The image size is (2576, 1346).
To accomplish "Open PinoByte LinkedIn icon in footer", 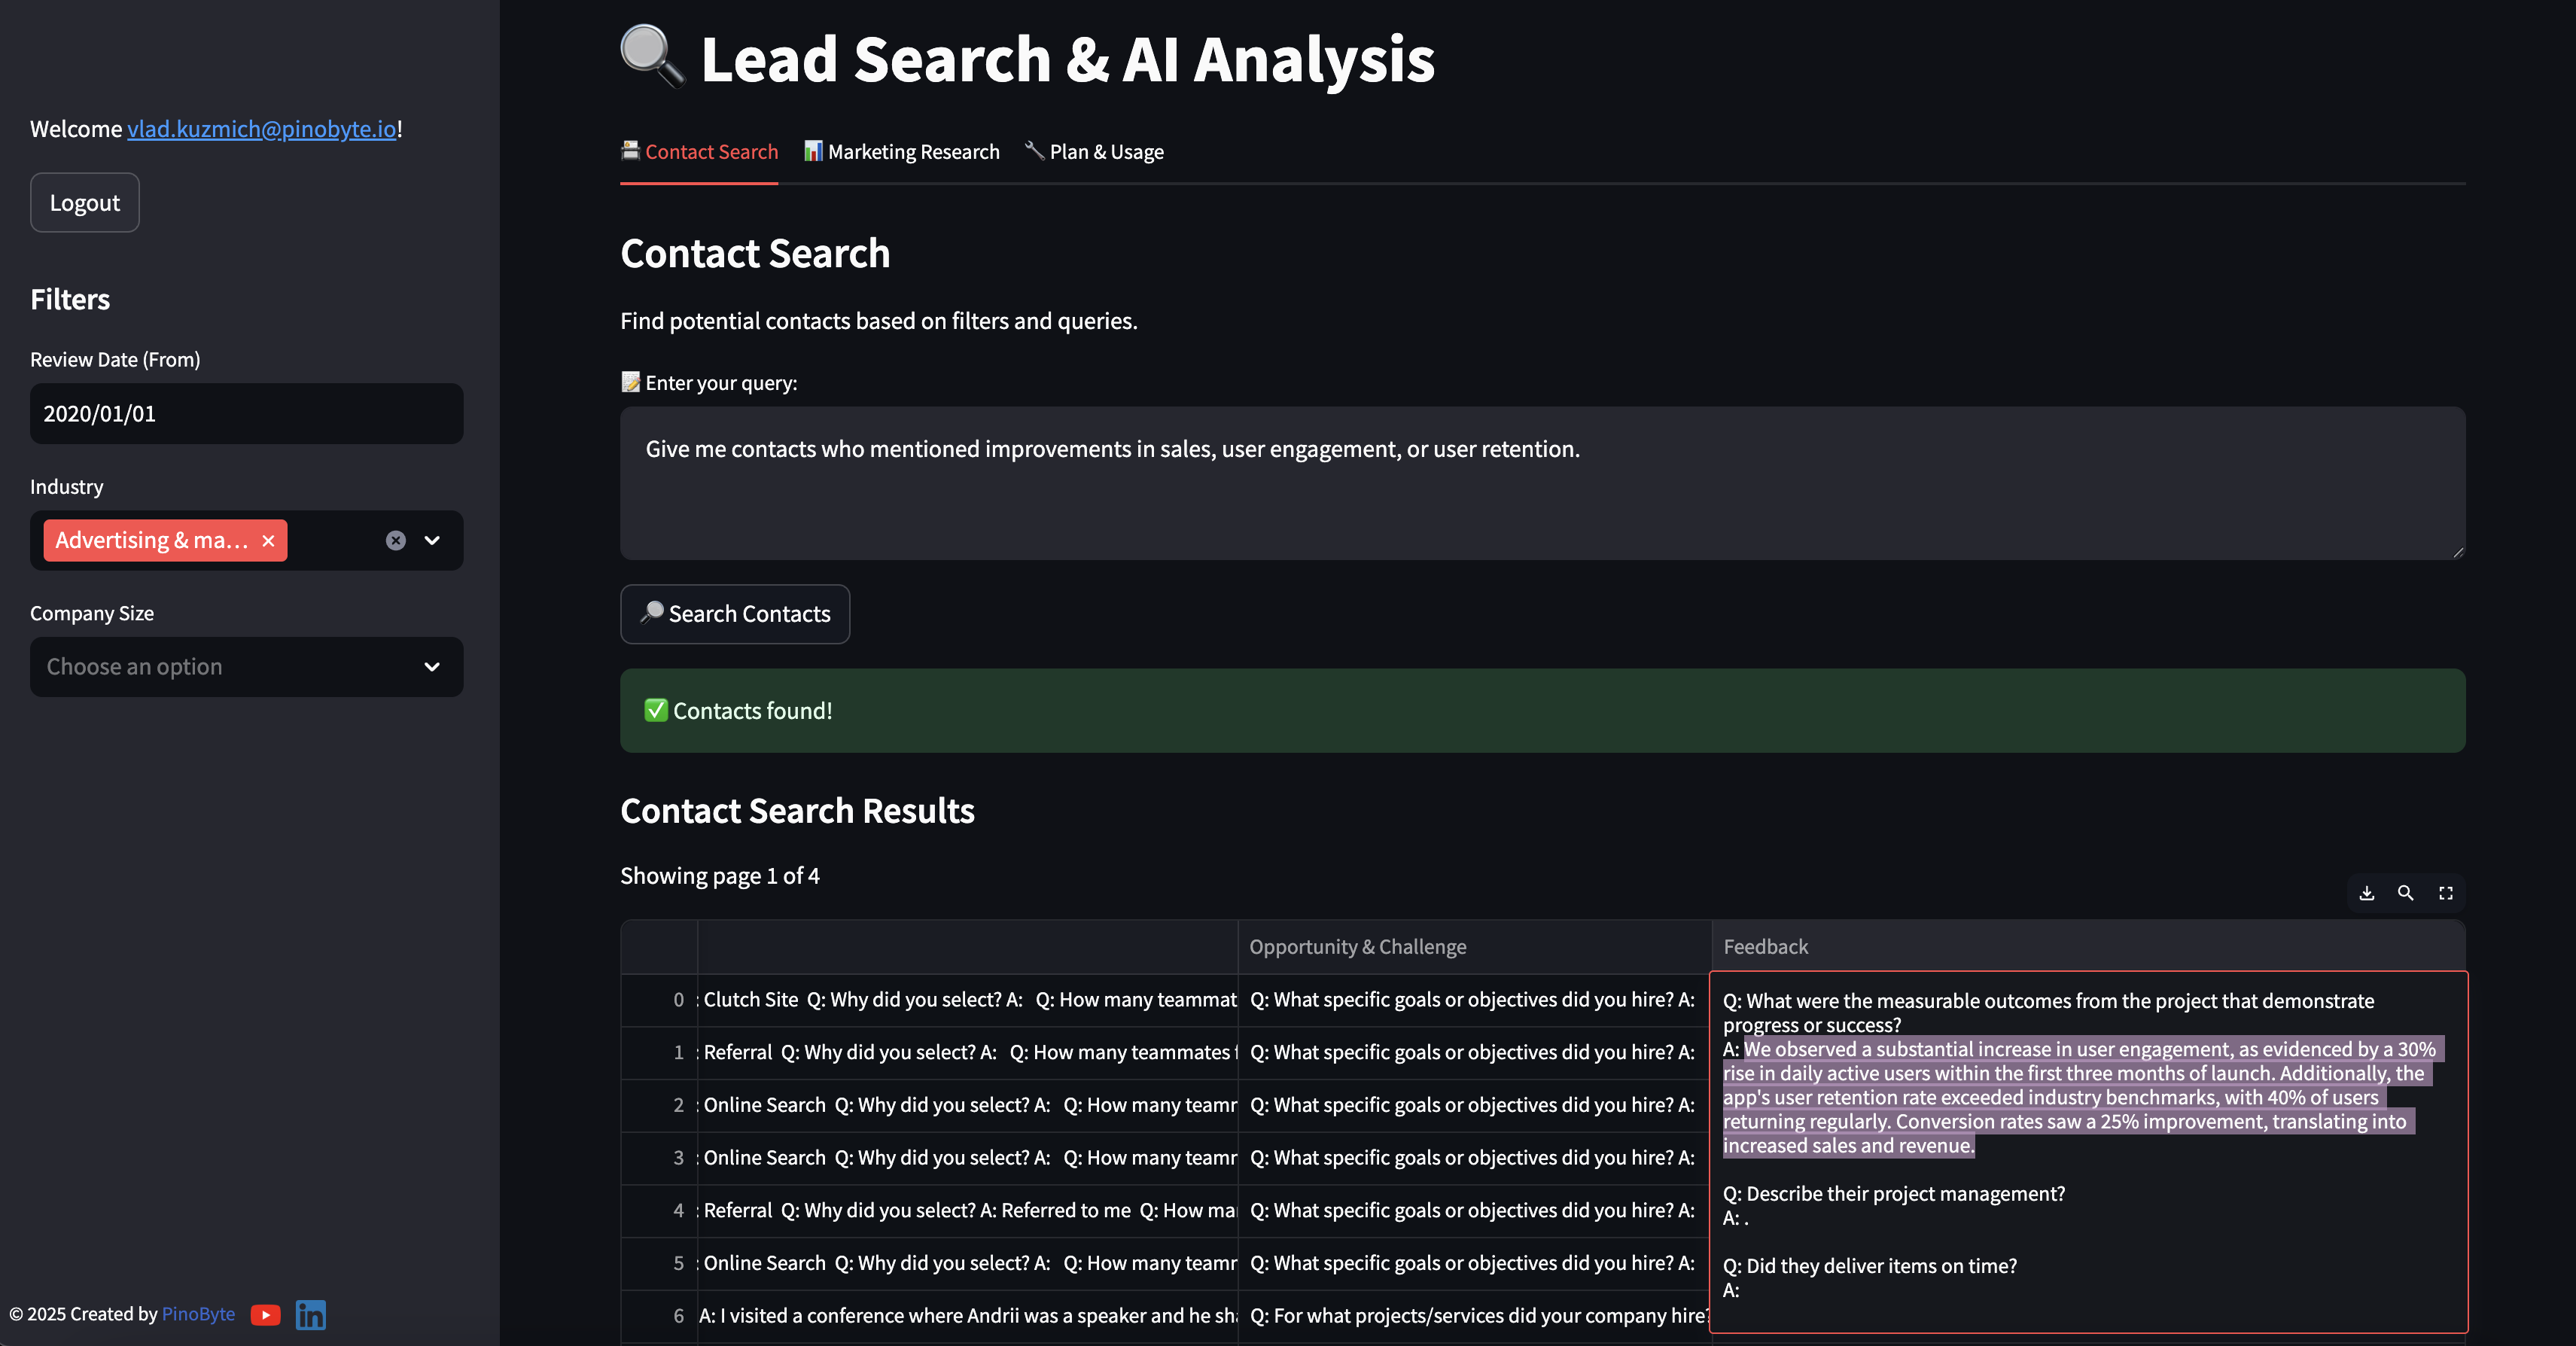I will pyautogui.click(x=310, y=1314).
